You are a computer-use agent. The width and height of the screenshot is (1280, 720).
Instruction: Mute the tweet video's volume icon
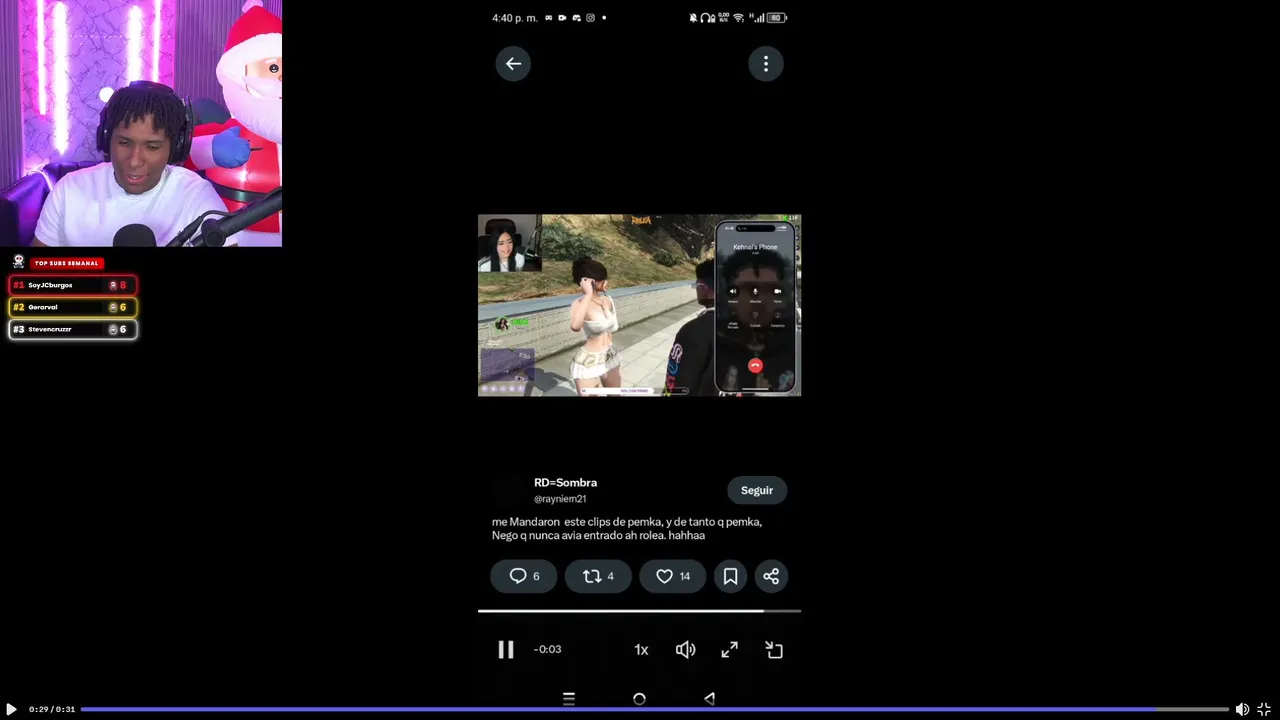[x=685, y=650]
